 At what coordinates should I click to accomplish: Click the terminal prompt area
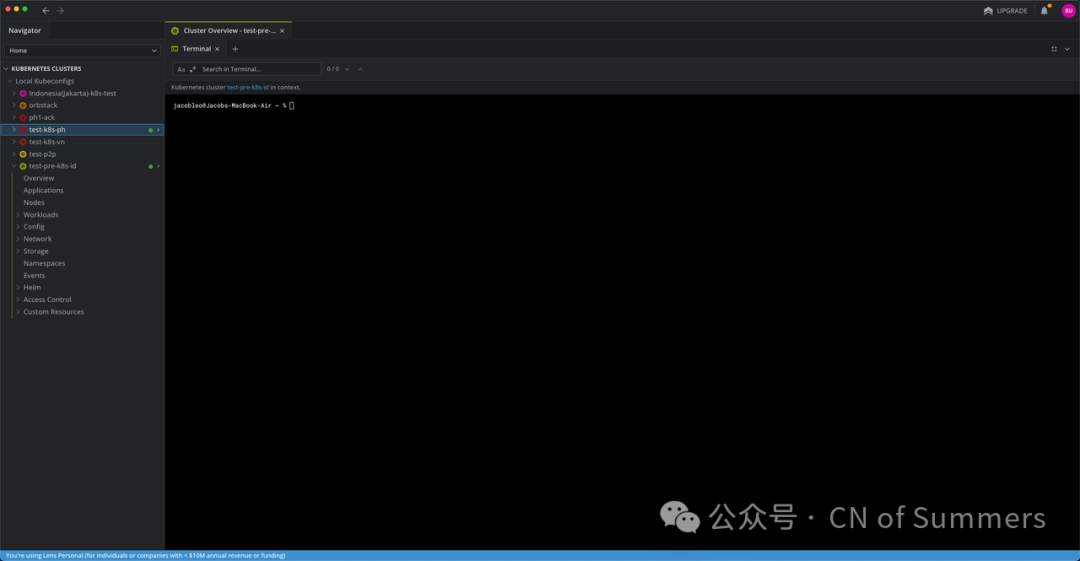click(233, 106)
